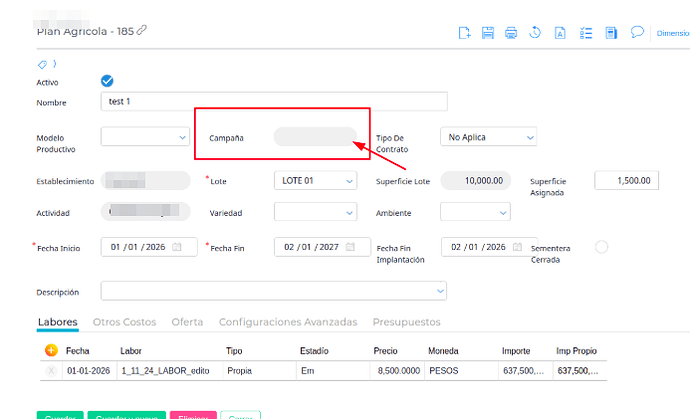
Task: Click the link icon beside Plan Agricola - 185
Action: click(x=141, y=30)
